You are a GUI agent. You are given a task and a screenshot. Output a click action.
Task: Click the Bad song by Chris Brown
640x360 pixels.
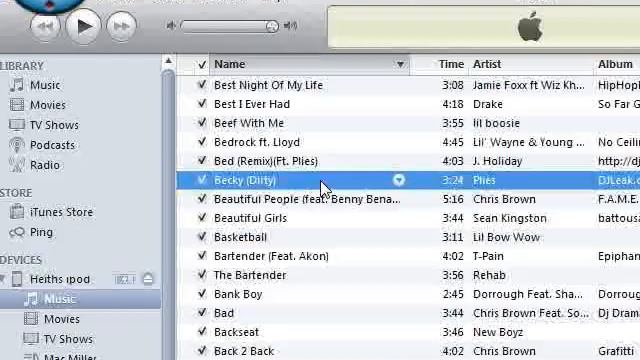(224, 313)
